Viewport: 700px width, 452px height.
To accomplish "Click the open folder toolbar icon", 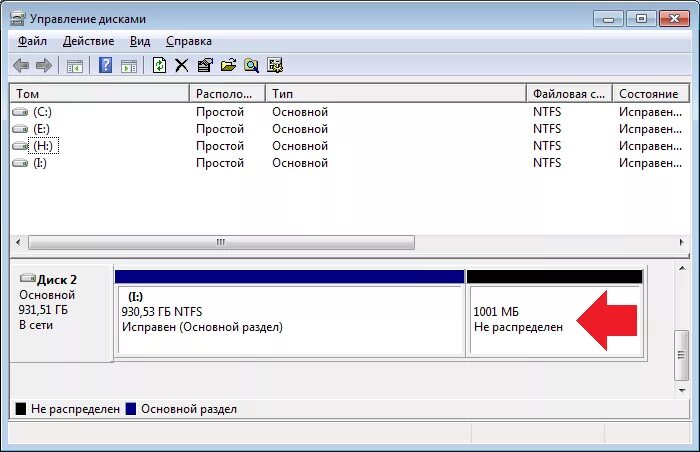I will tap(228, 65).
